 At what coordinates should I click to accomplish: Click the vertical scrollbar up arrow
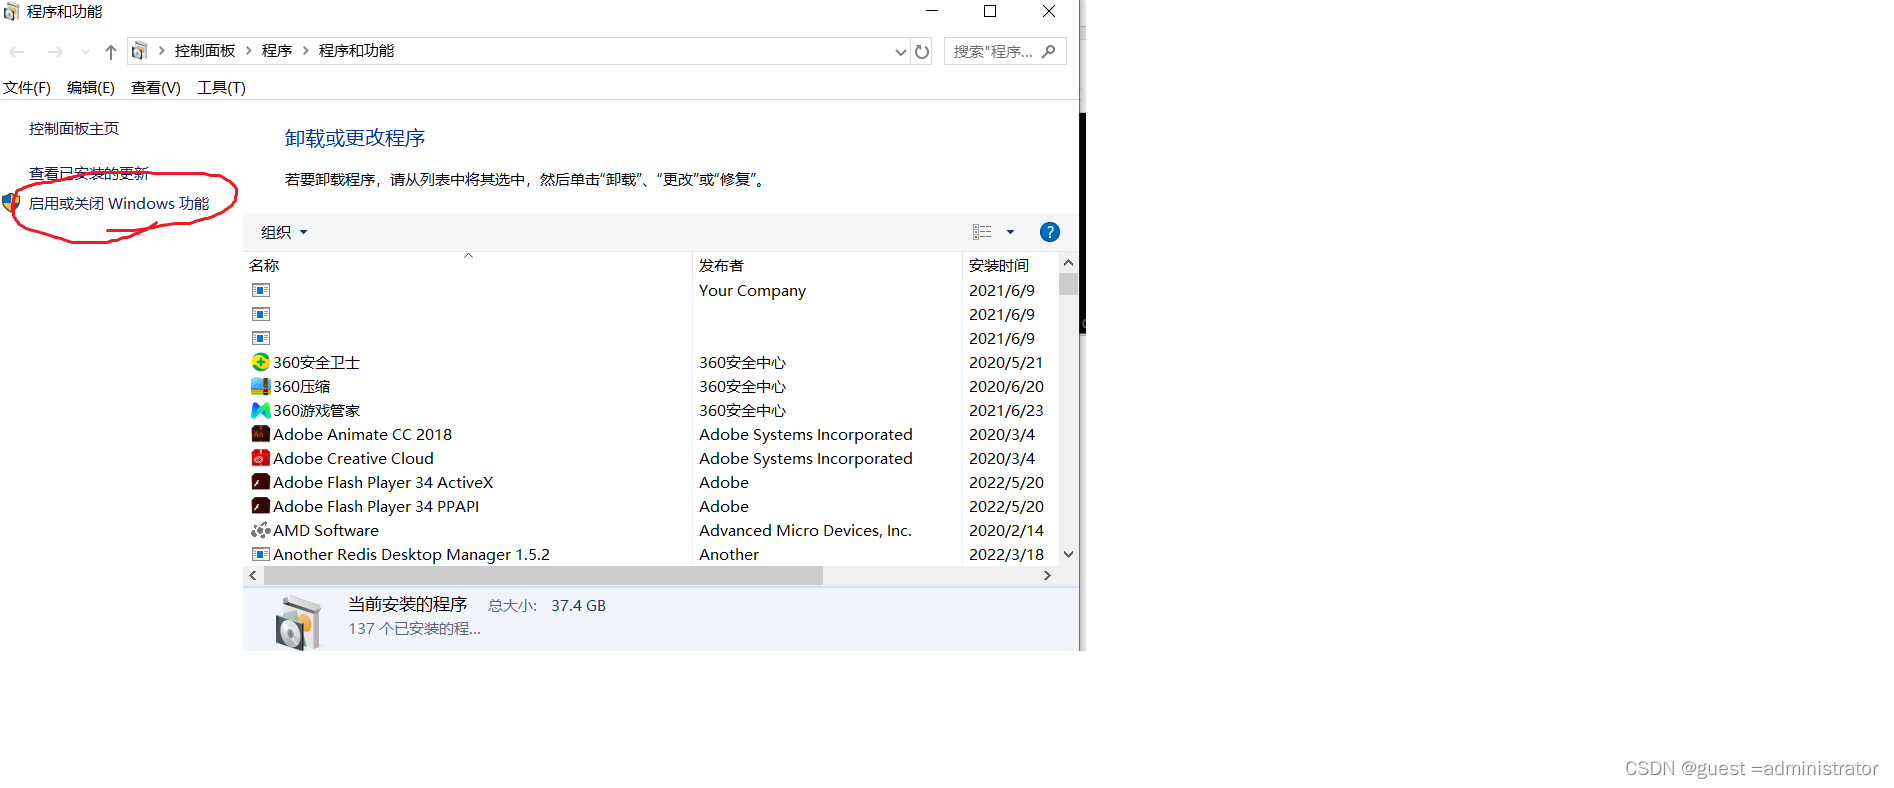click(1068, 263)
